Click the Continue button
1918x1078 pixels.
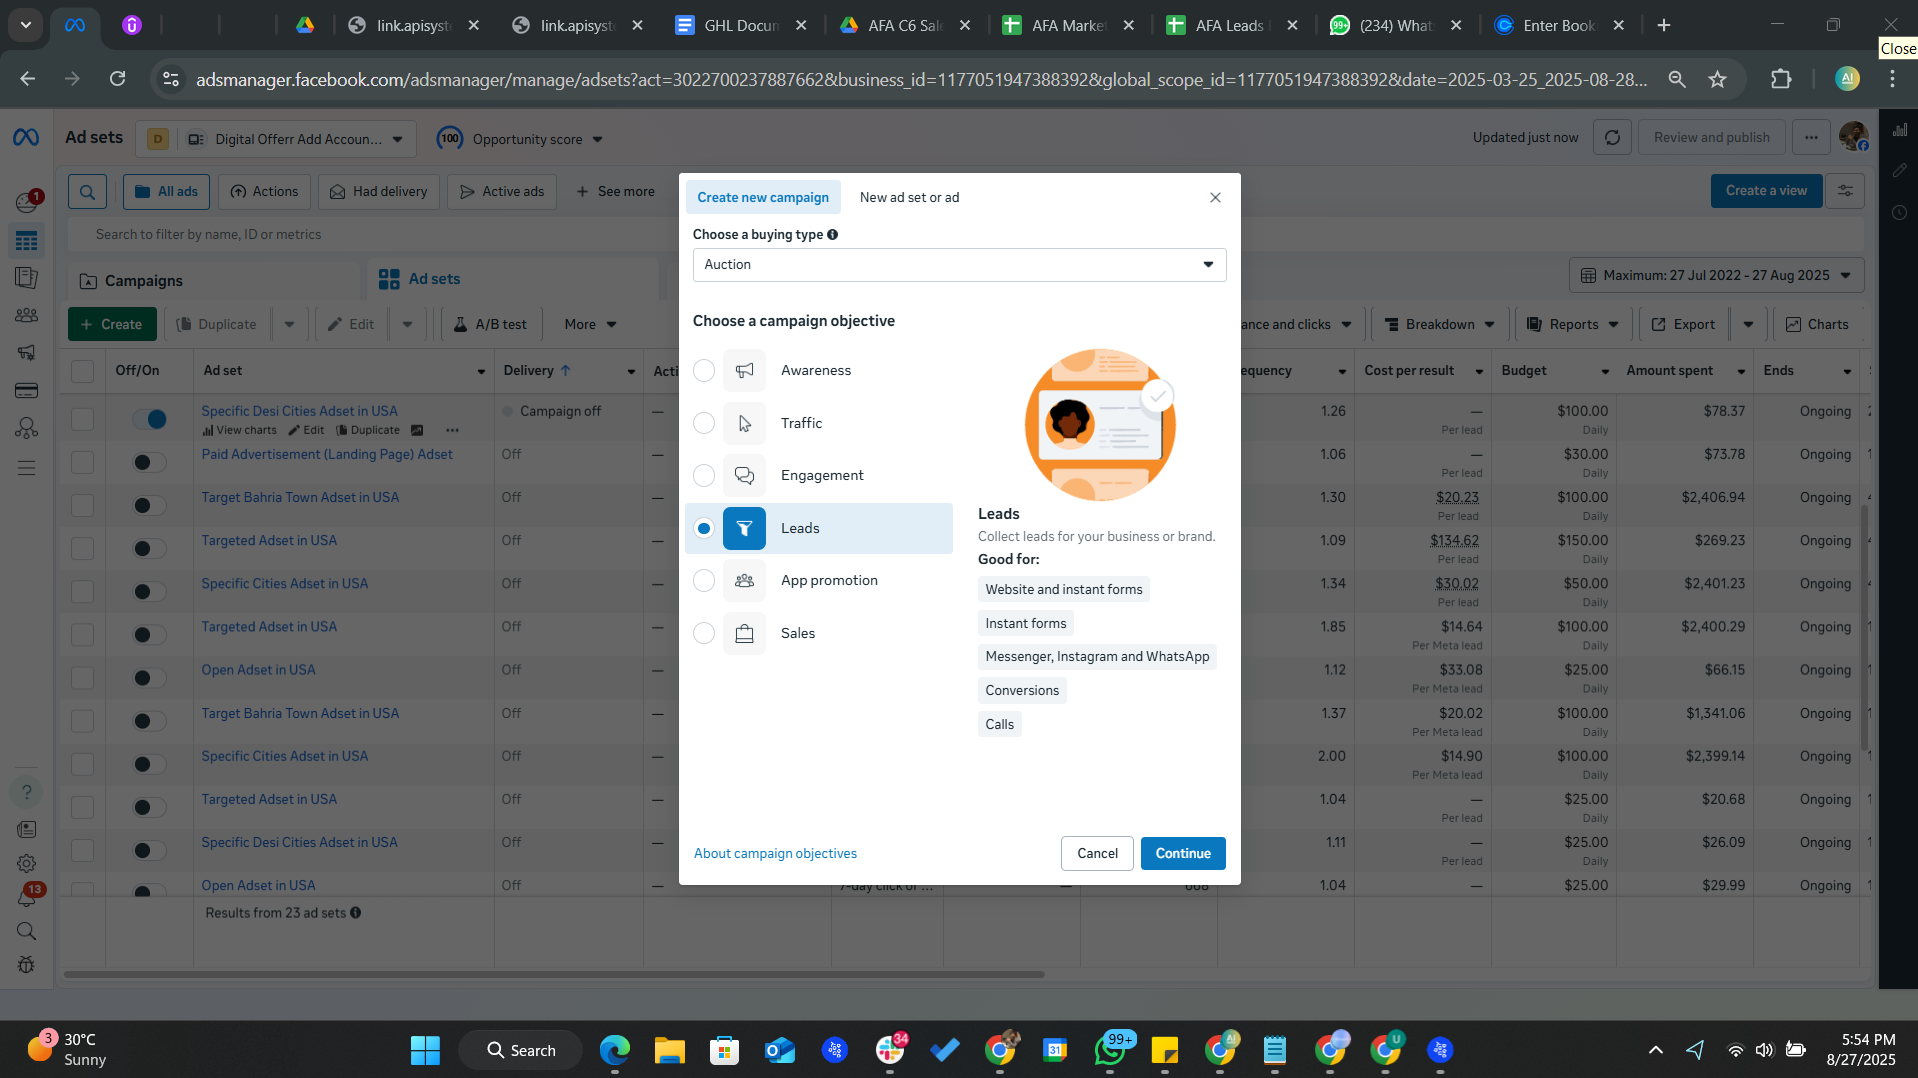point(1183,853)
